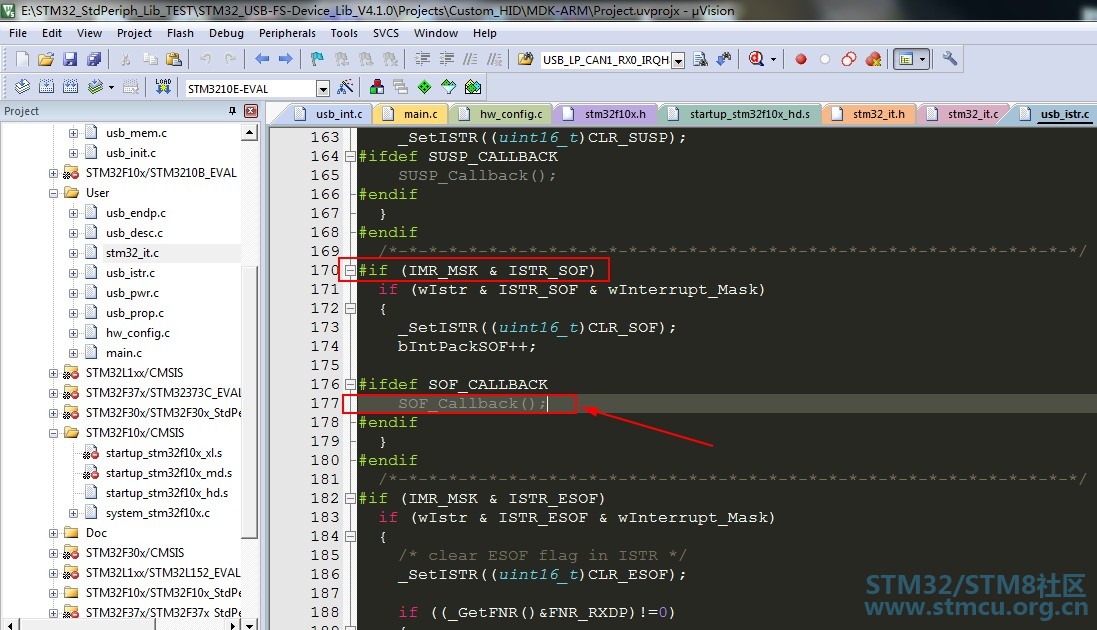Viewport: 1097px width, 630px height.
Task: Open the USB_LP_CAN1_RX0_IRQH find dropdown
Action: pyautogui.click(x=677, y=61)
